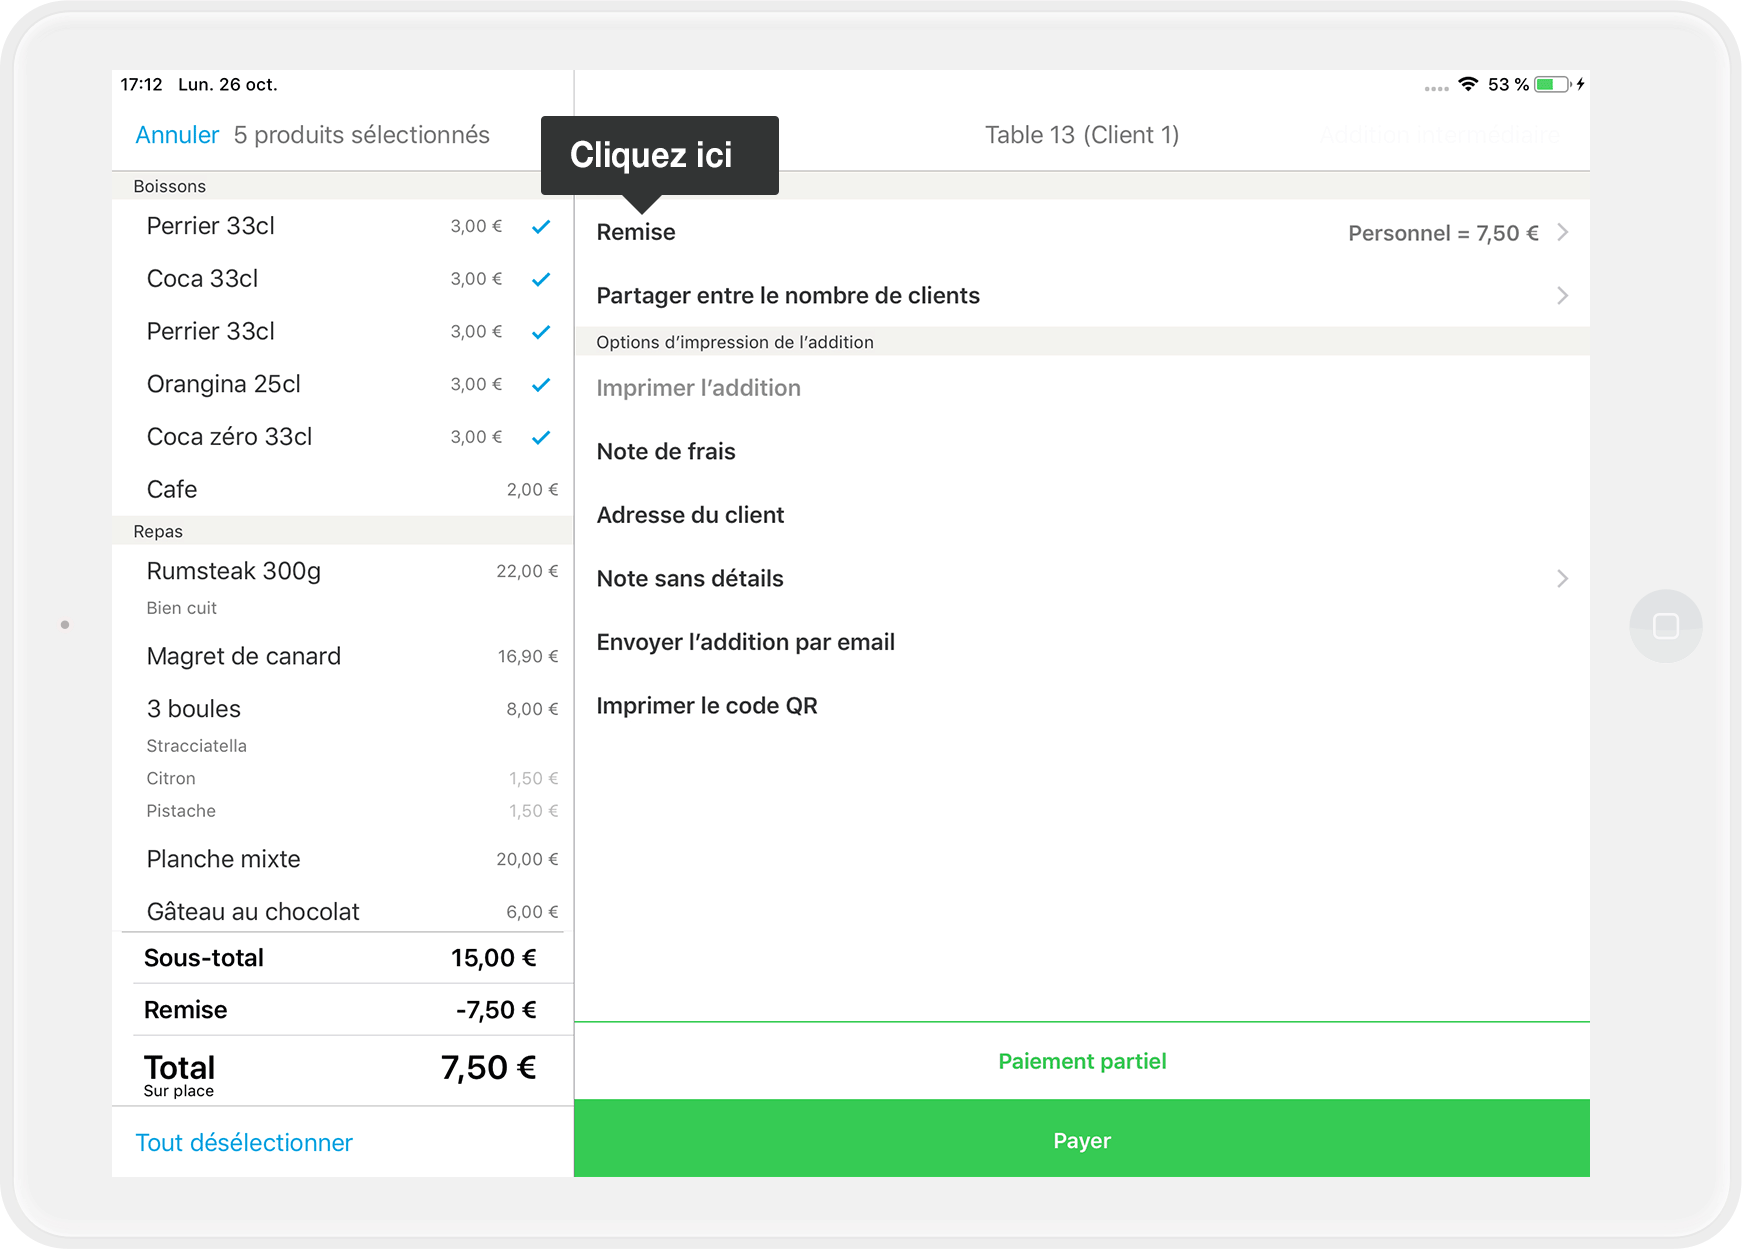The height and width of the screenshot is (1249, 1742).
Task: Select Imprimer le code QR
Action: 1082,705
